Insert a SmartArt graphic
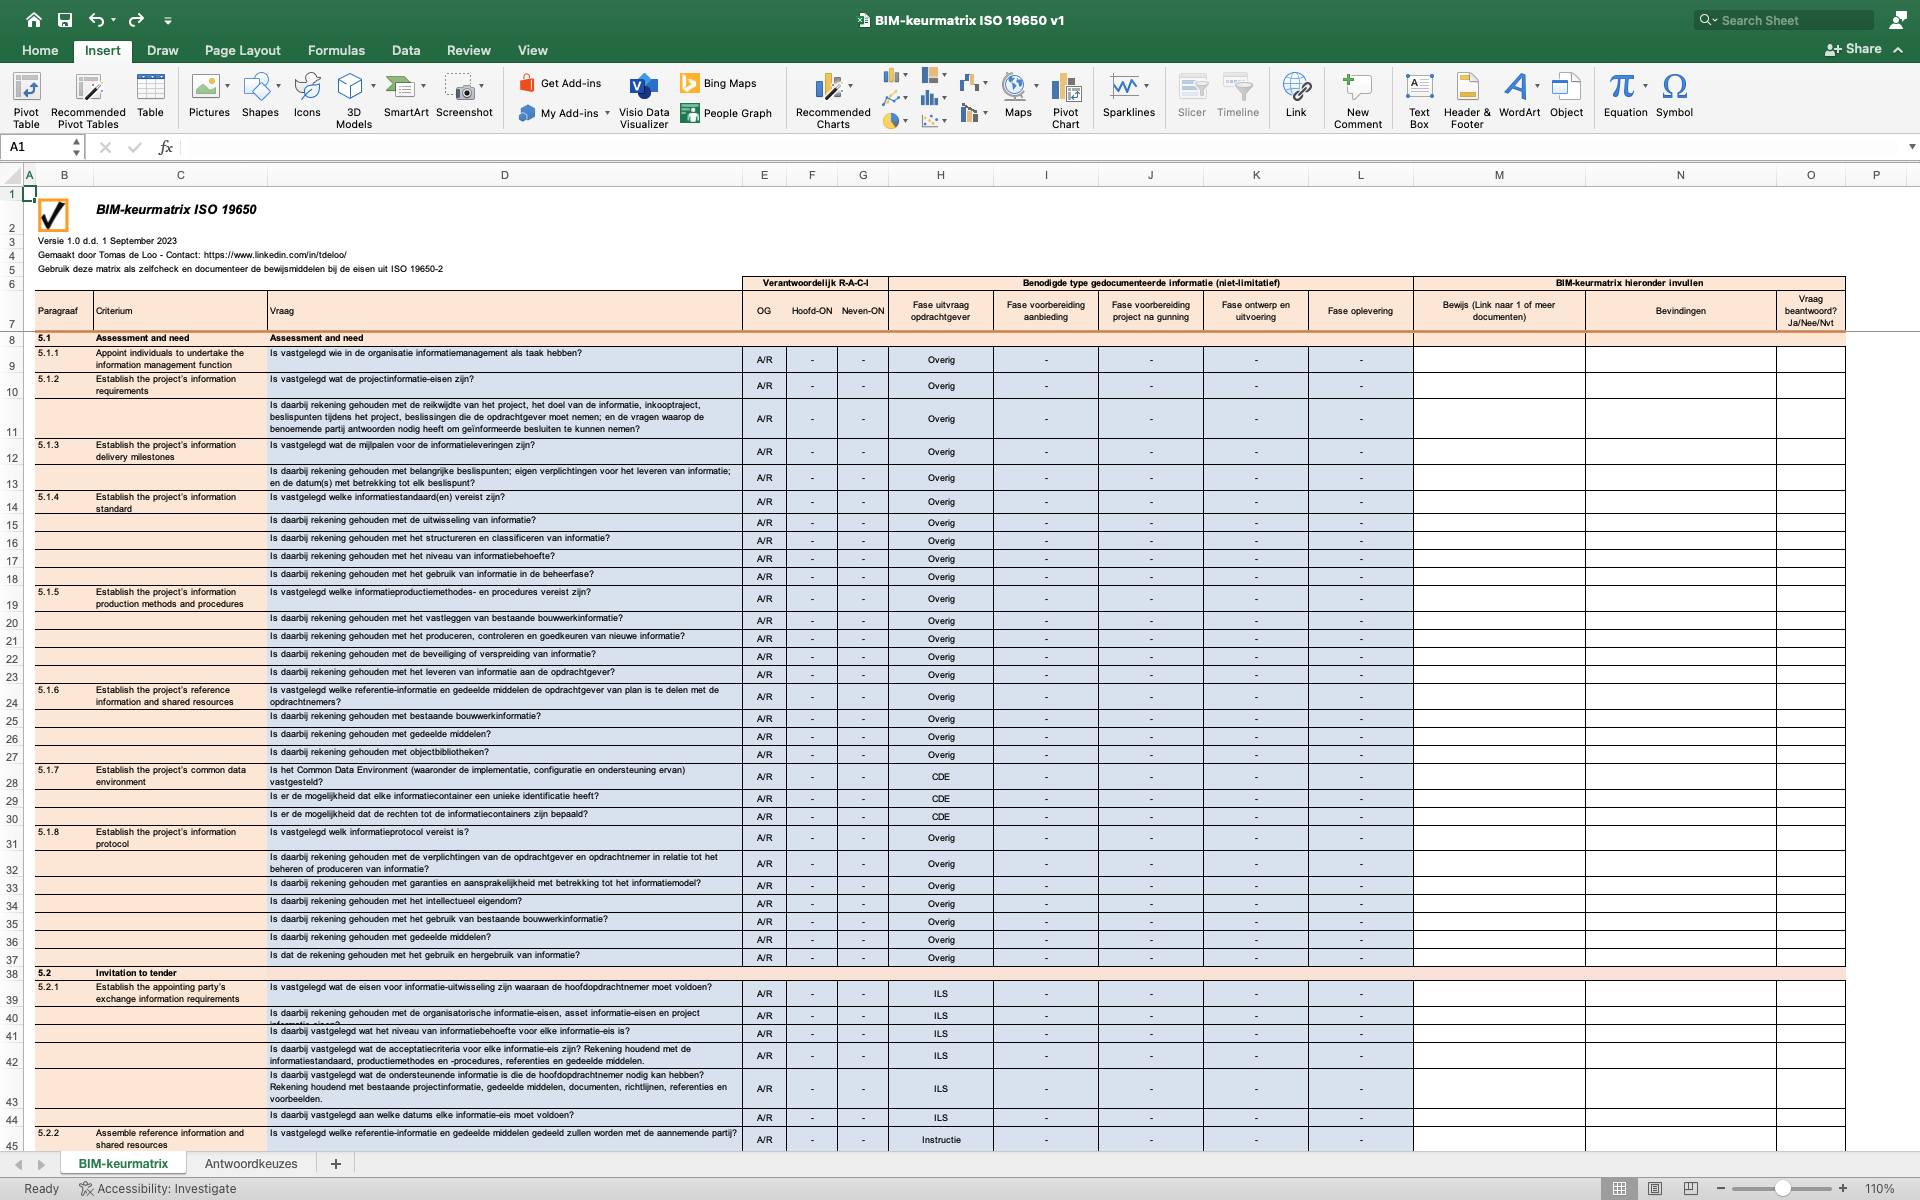The width and height of the screenshot is (1920, 1200). pyautogui.click(x=406, y=95)
